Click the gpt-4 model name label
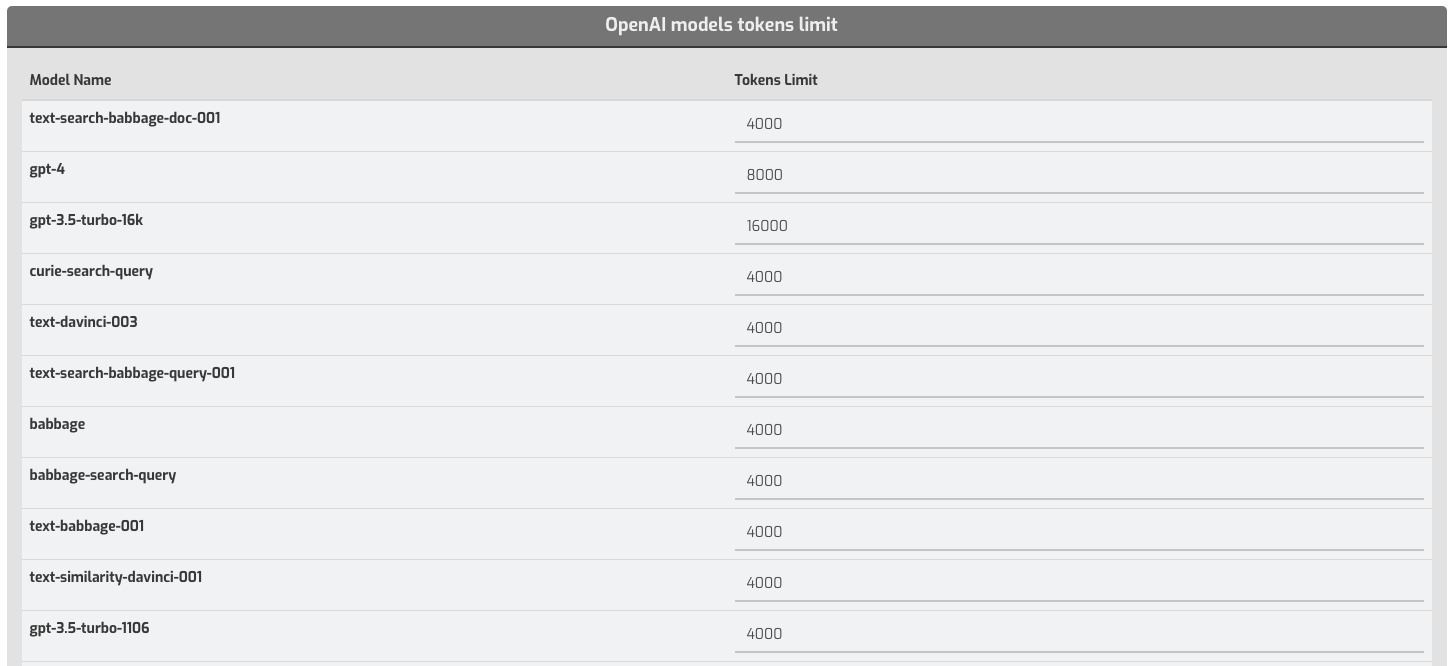Screen dimensions: 1455x666 pyautogui.click(x=47, y=169)
